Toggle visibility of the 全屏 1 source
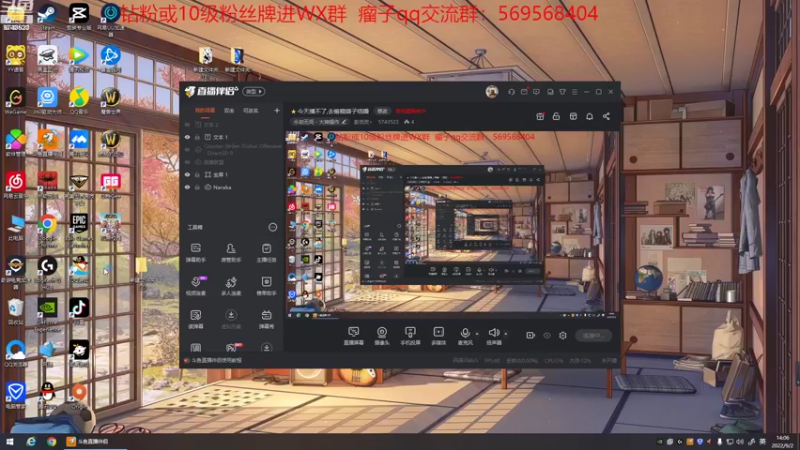This screenshot has width=800, height=450. (187, 174)
